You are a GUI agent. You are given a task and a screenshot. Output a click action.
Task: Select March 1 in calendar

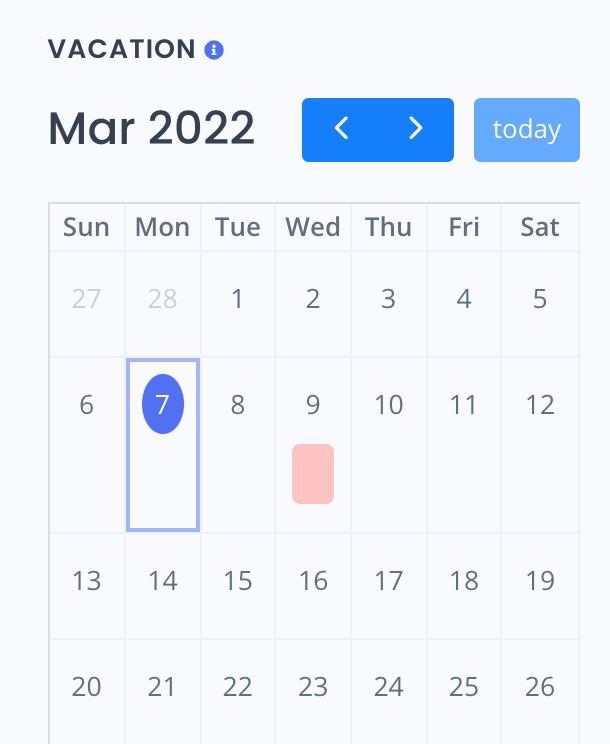[238, 299]
